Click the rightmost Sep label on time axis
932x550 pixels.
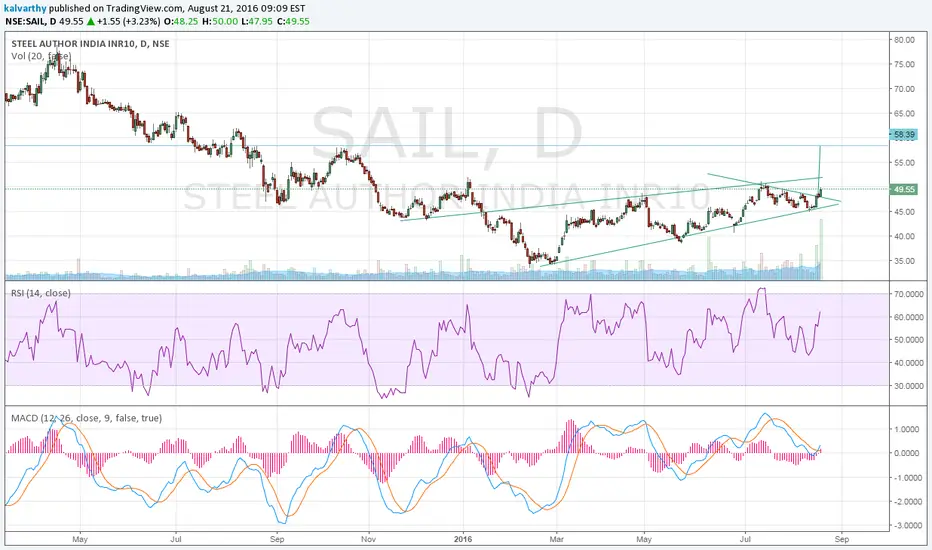click(x=842, y=539)
